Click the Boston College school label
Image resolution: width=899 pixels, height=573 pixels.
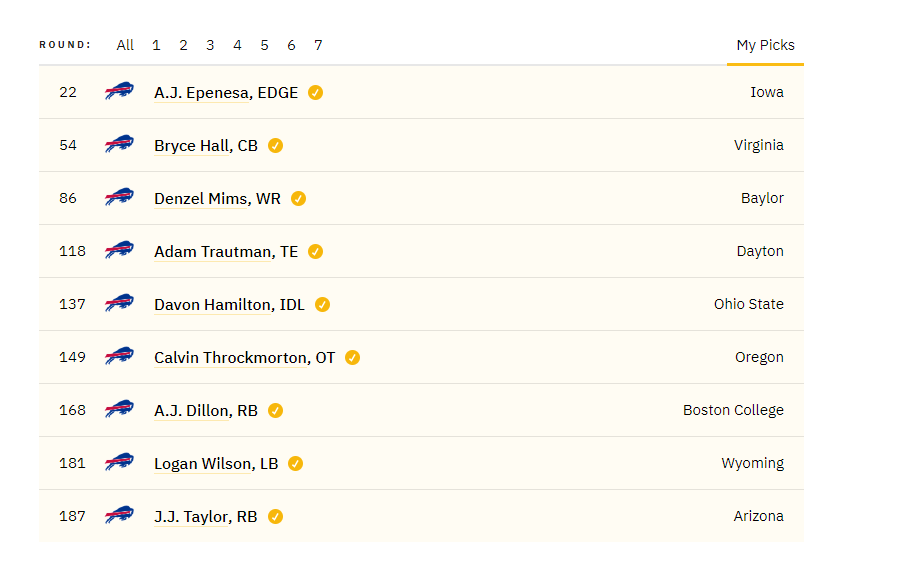coord(733,410)
